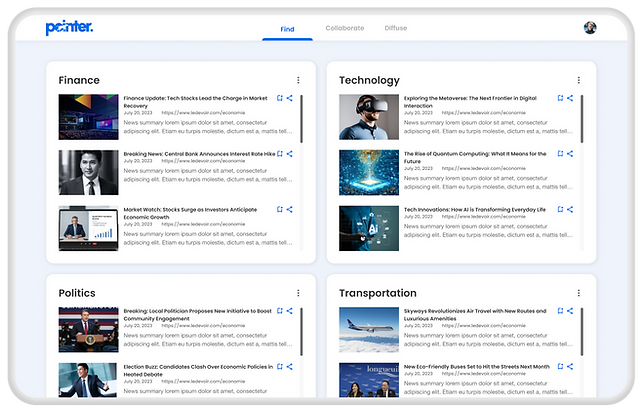Bookmark the Central Bank Interest Rate article
Viewport: 643px width, 412px height.
coord(280,154)
